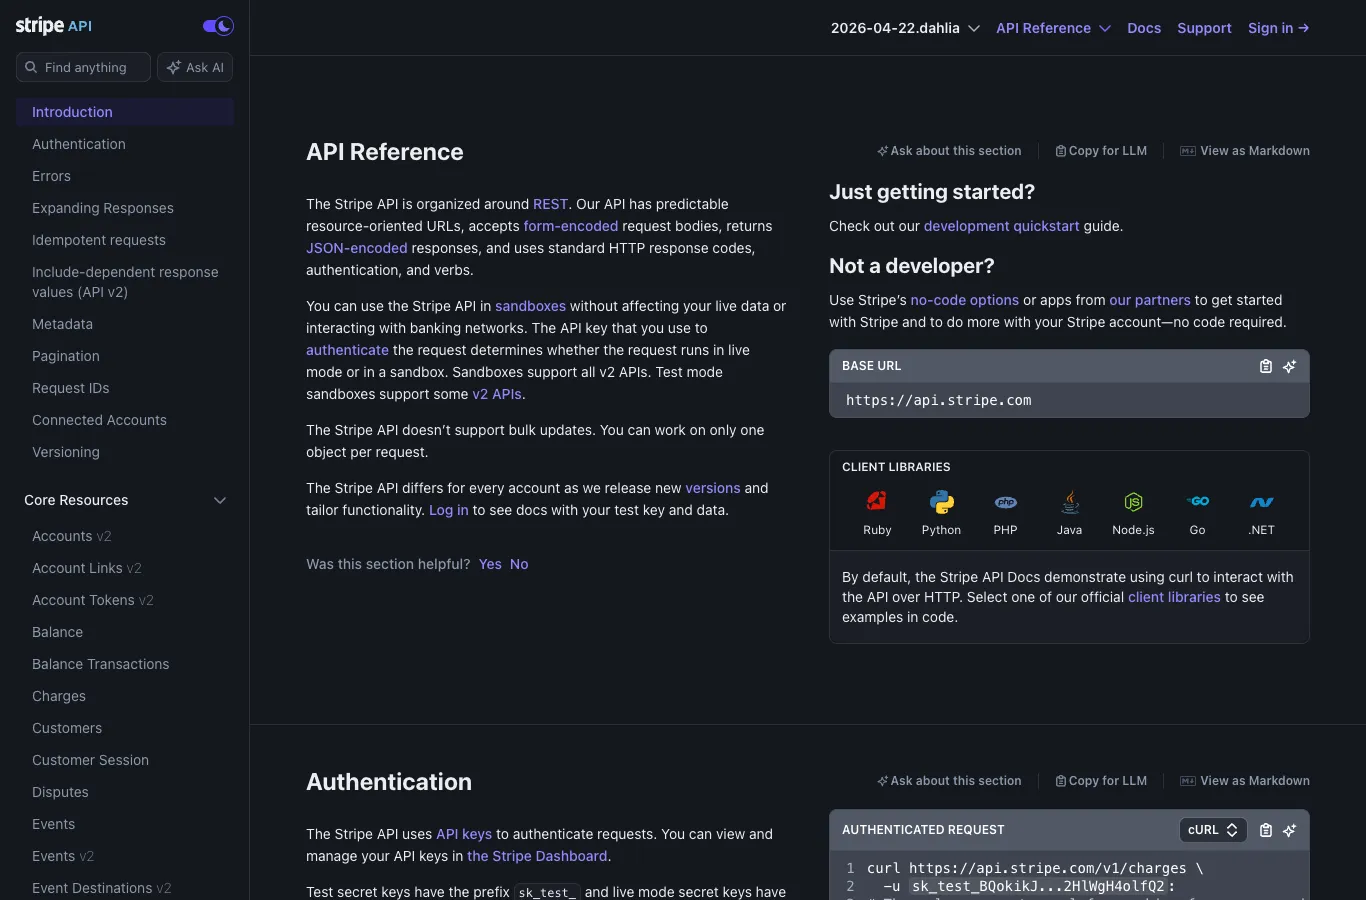Click the Sign in link
1366x900 pixels.
click(1278, 28)
